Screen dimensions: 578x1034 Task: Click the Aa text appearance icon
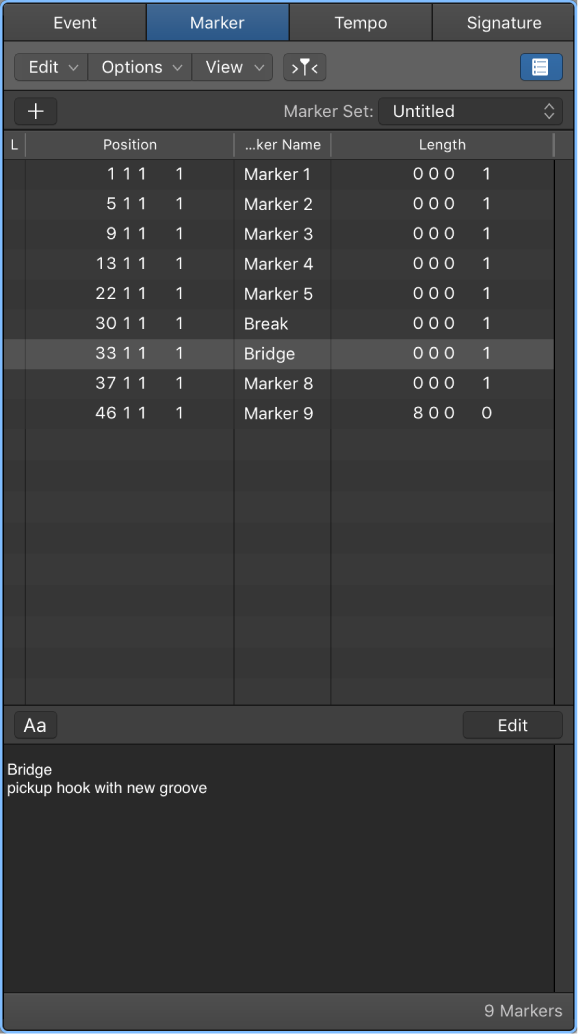click(x=34, y=725)
